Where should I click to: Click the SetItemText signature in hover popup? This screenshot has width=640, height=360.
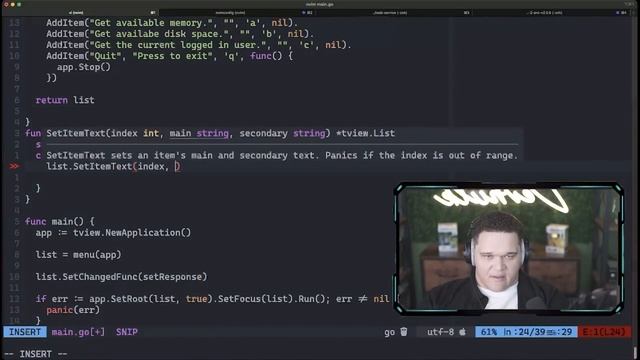tap(220, 133)
